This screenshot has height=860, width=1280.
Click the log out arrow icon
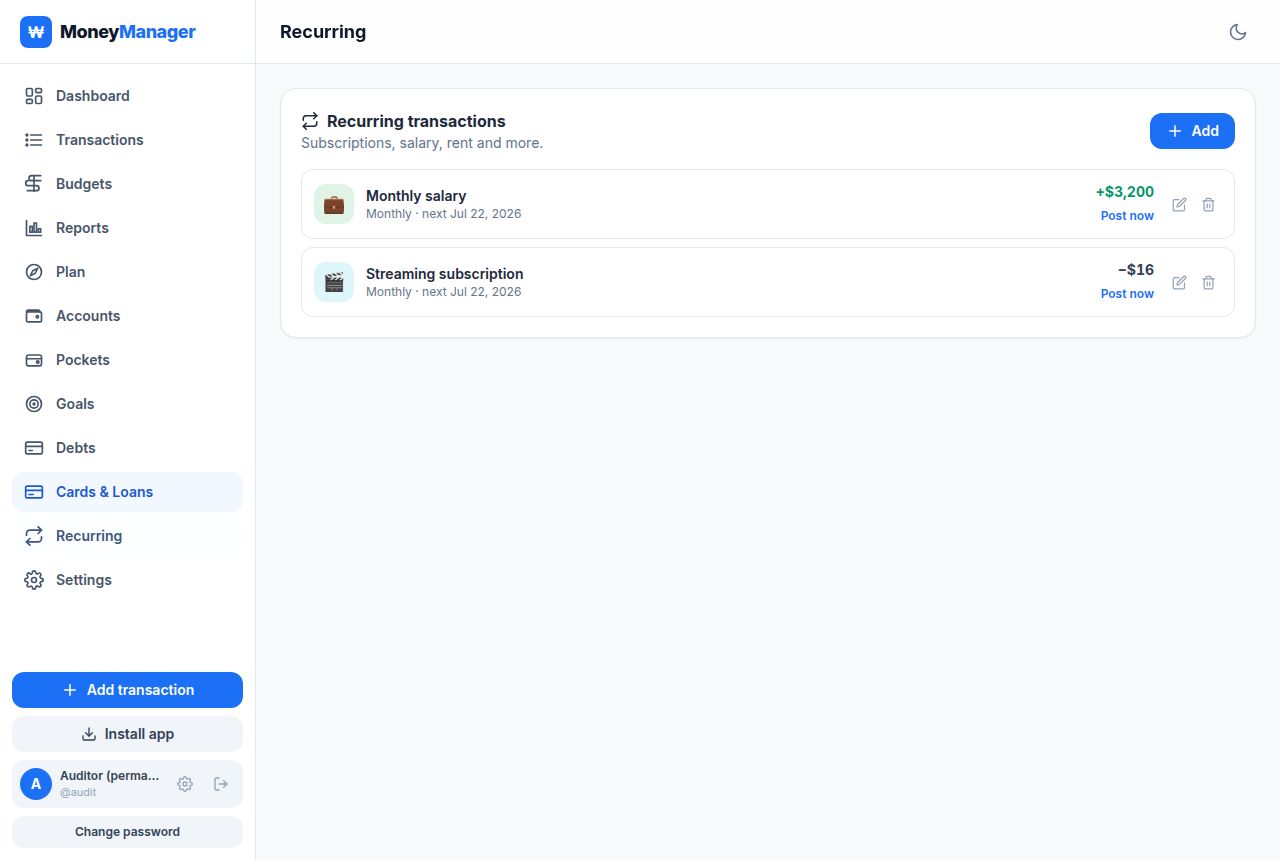[x=221, y=784]
